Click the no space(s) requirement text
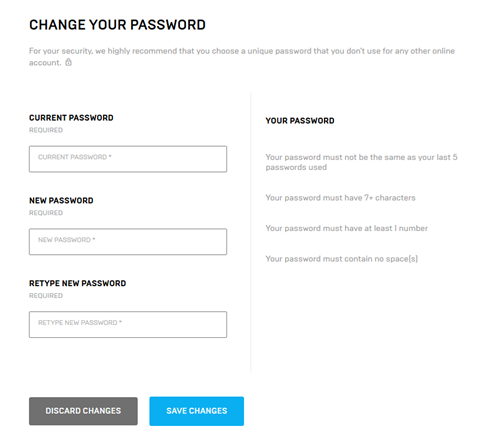500x441 pixels. (342, 259)
